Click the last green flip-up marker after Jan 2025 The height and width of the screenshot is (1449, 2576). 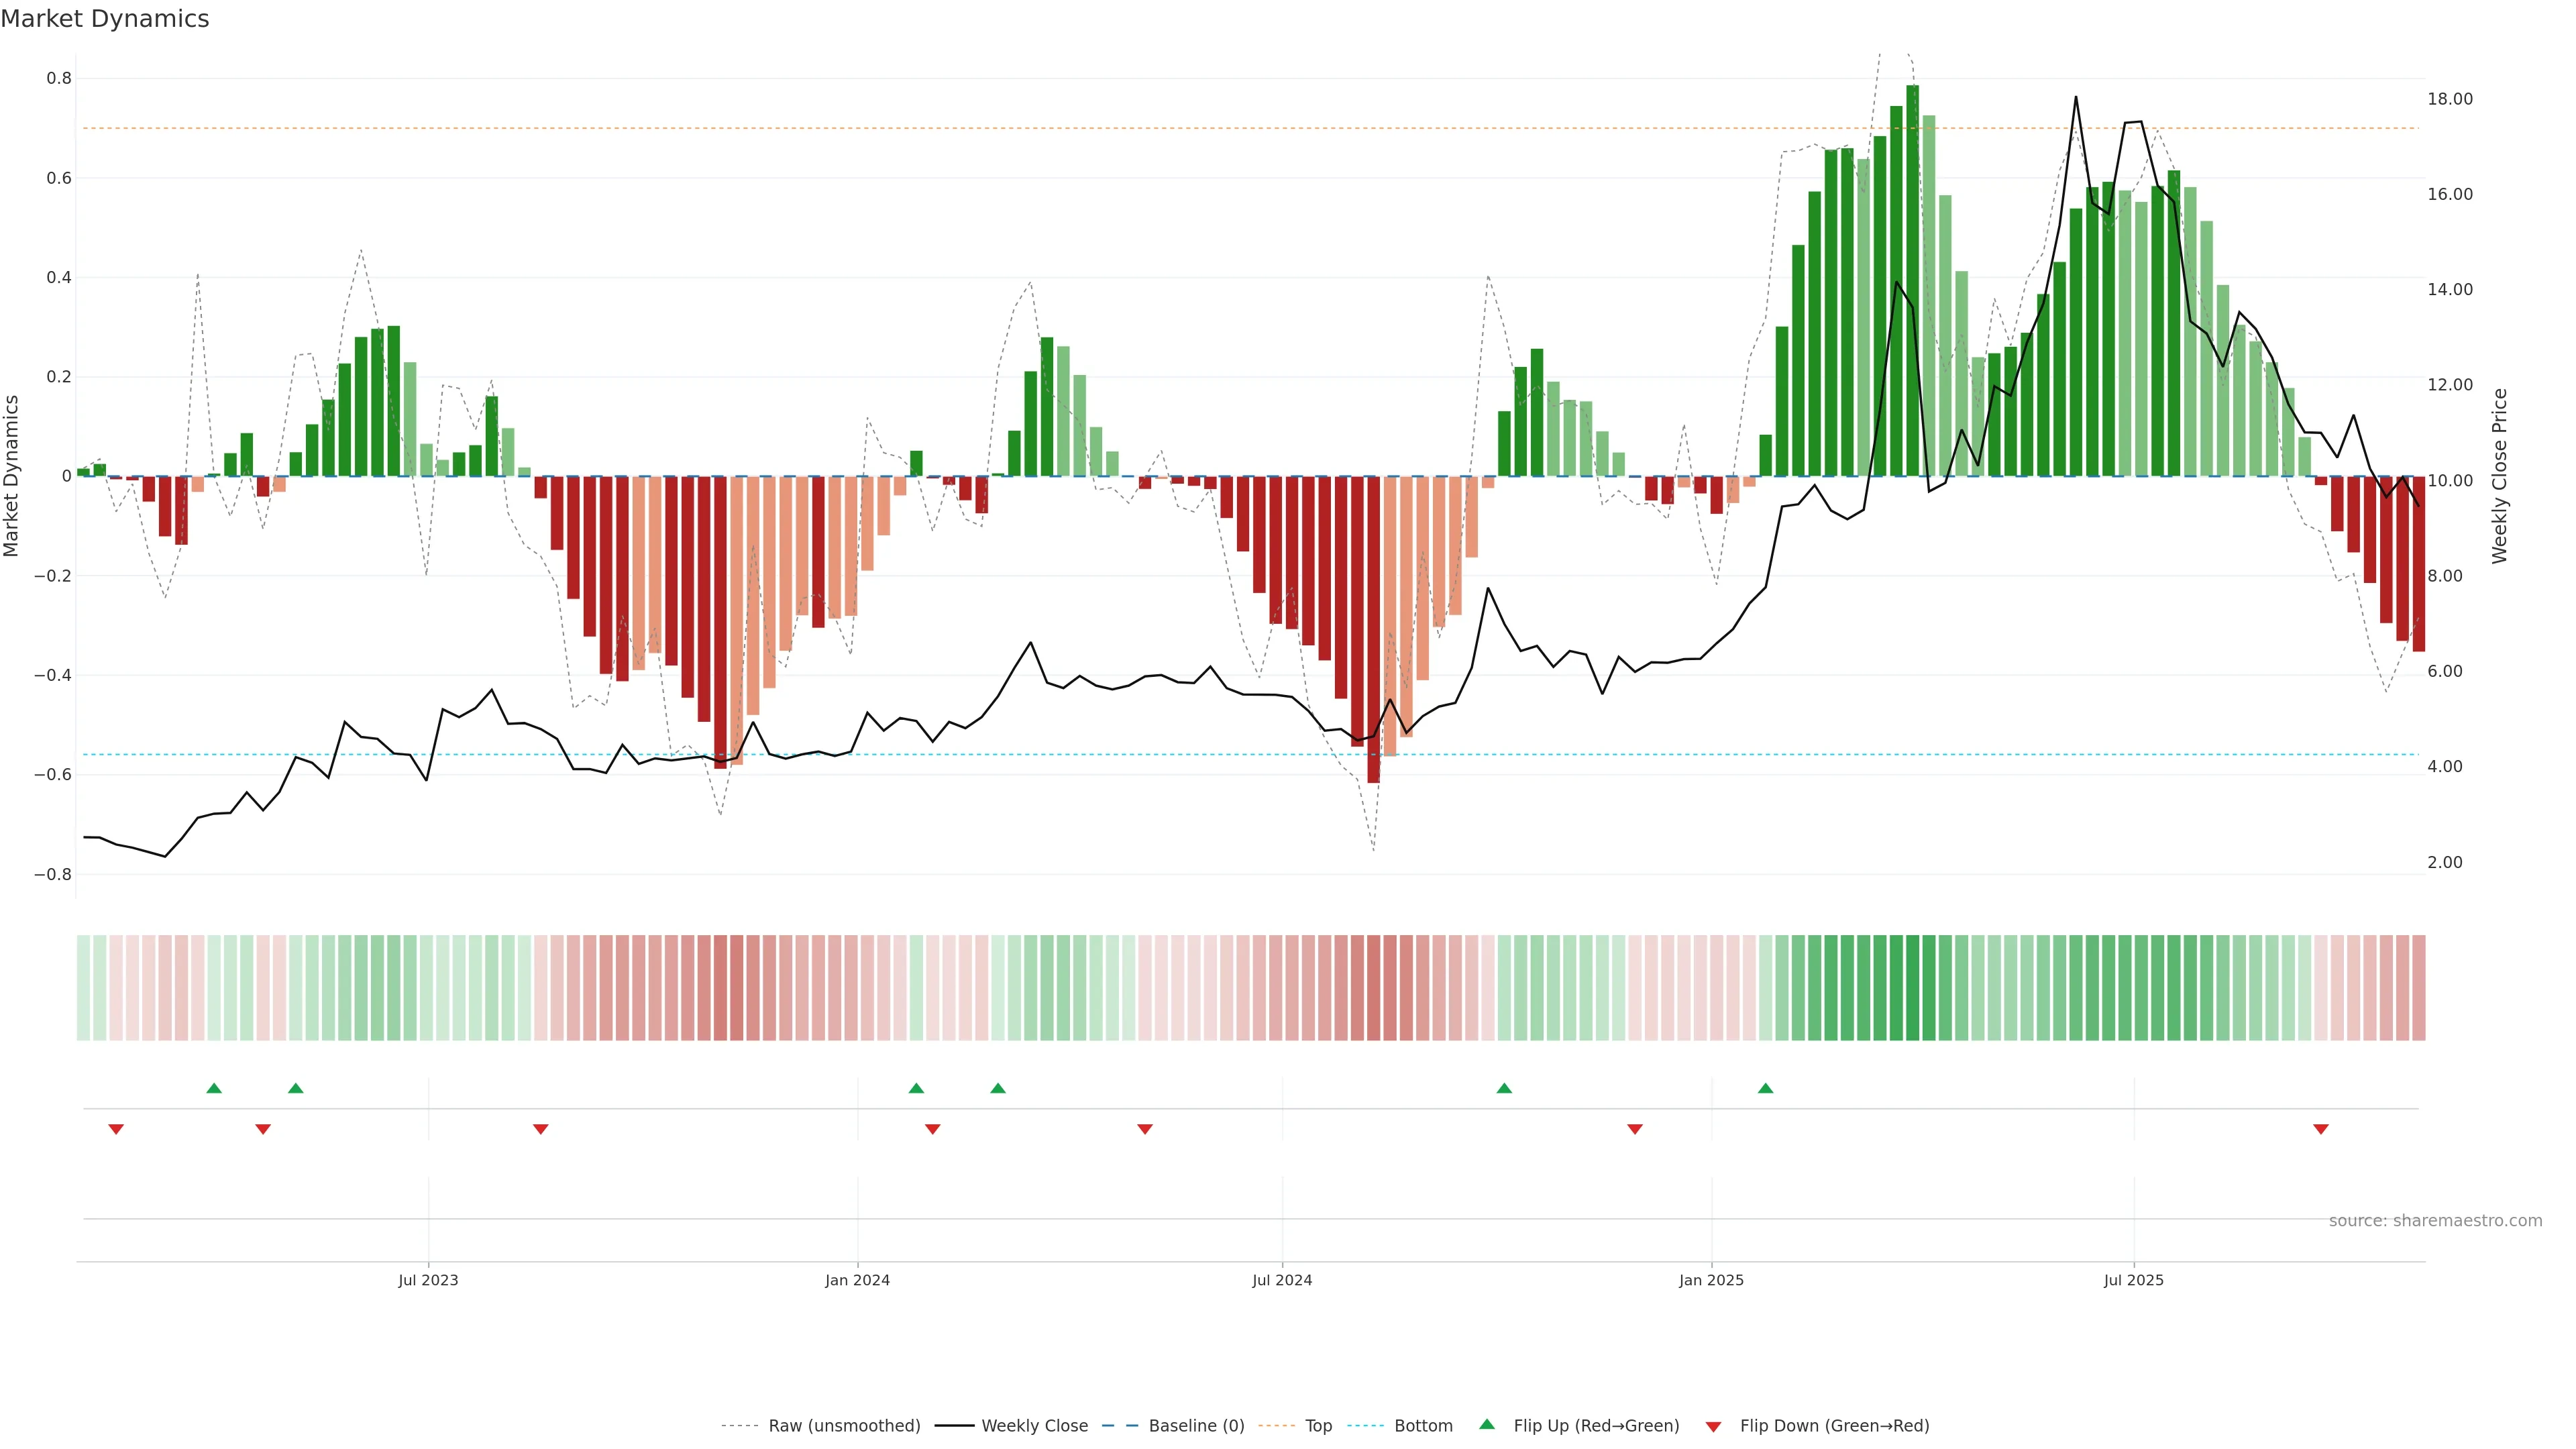[x=1766, y=1088]
